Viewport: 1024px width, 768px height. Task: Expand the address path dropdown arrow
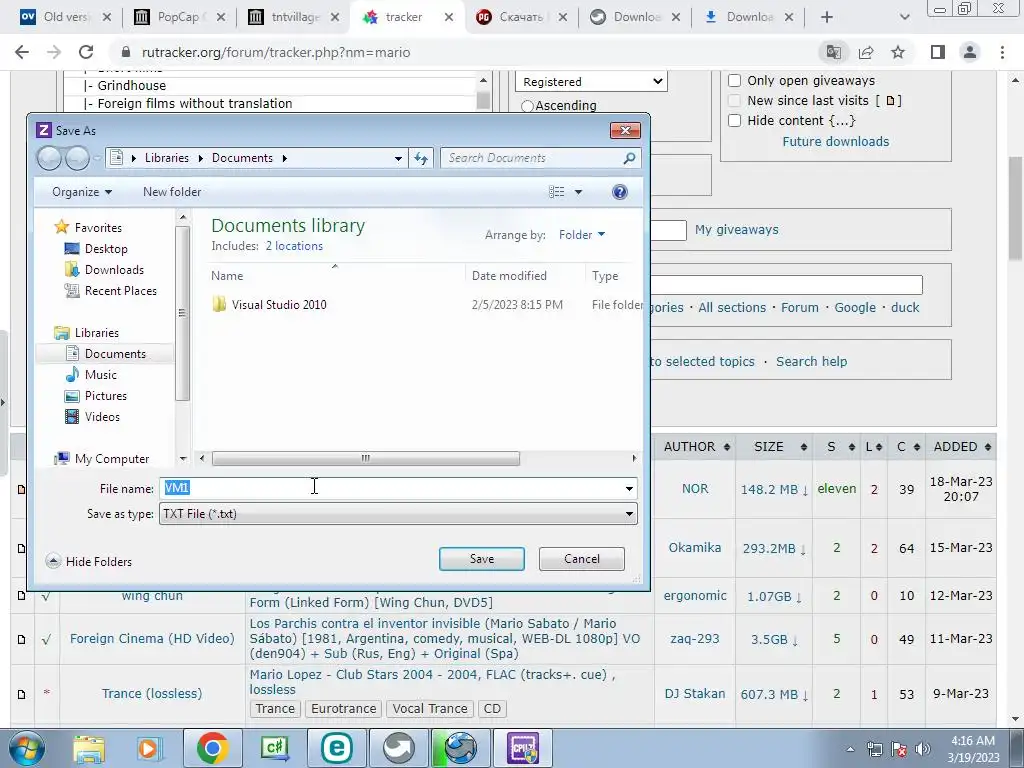coord(398,158)
